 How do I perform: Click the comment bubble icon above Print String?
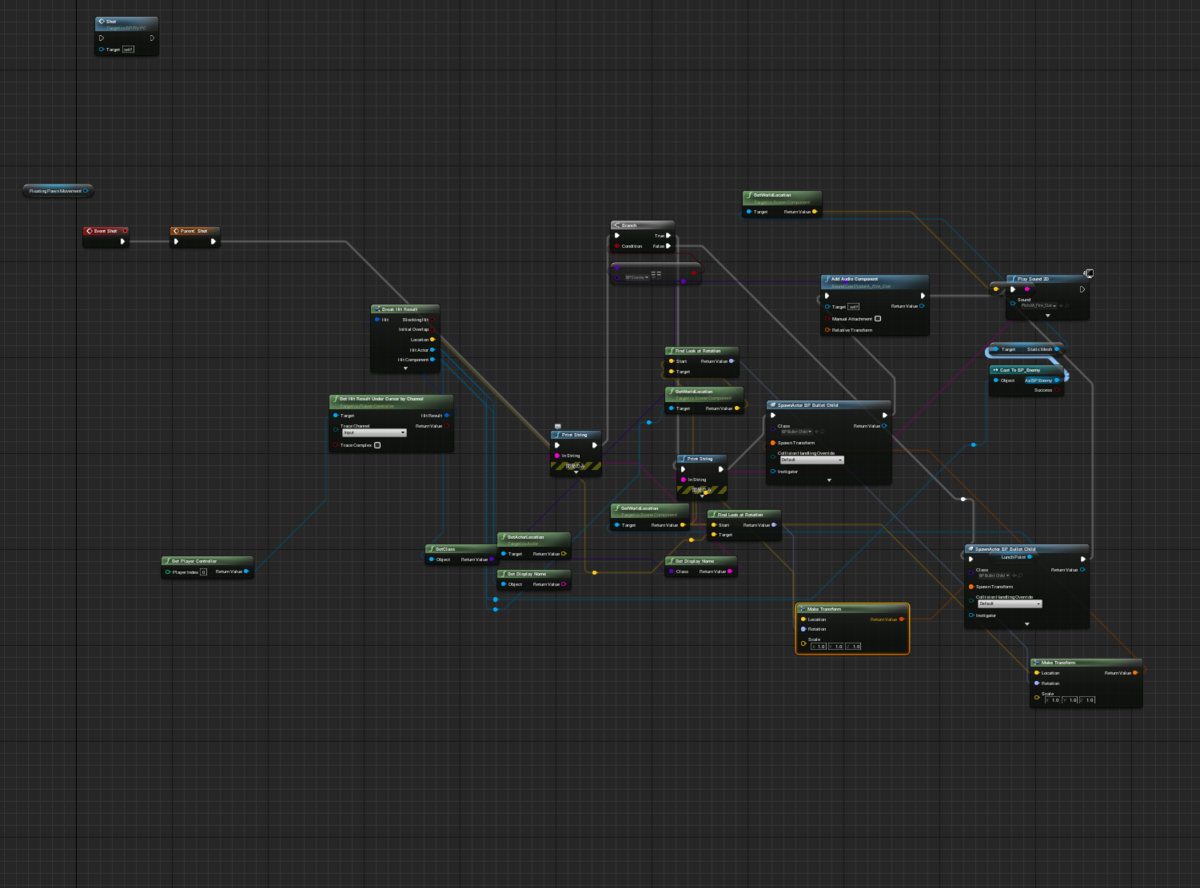point(557,425)
